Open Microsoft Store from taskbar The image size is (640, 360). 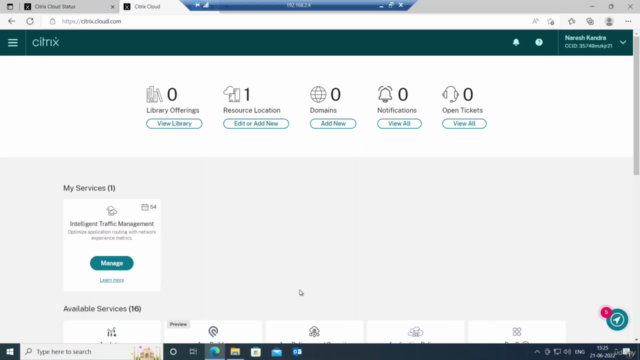click(x=256, y=351)
